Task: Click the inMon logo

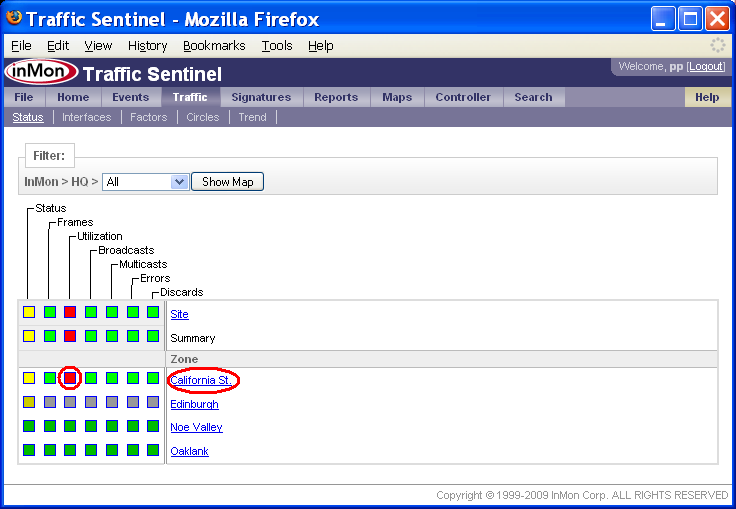Action: [42, 72]
